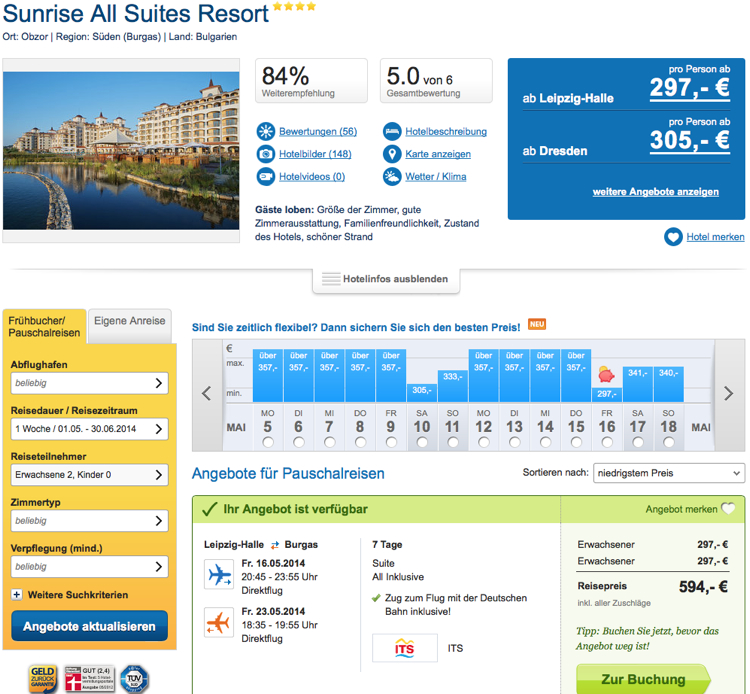This screenshot has width=750, height=694.
Task: Open the Abflughafen selector
Action: [89, 383]
